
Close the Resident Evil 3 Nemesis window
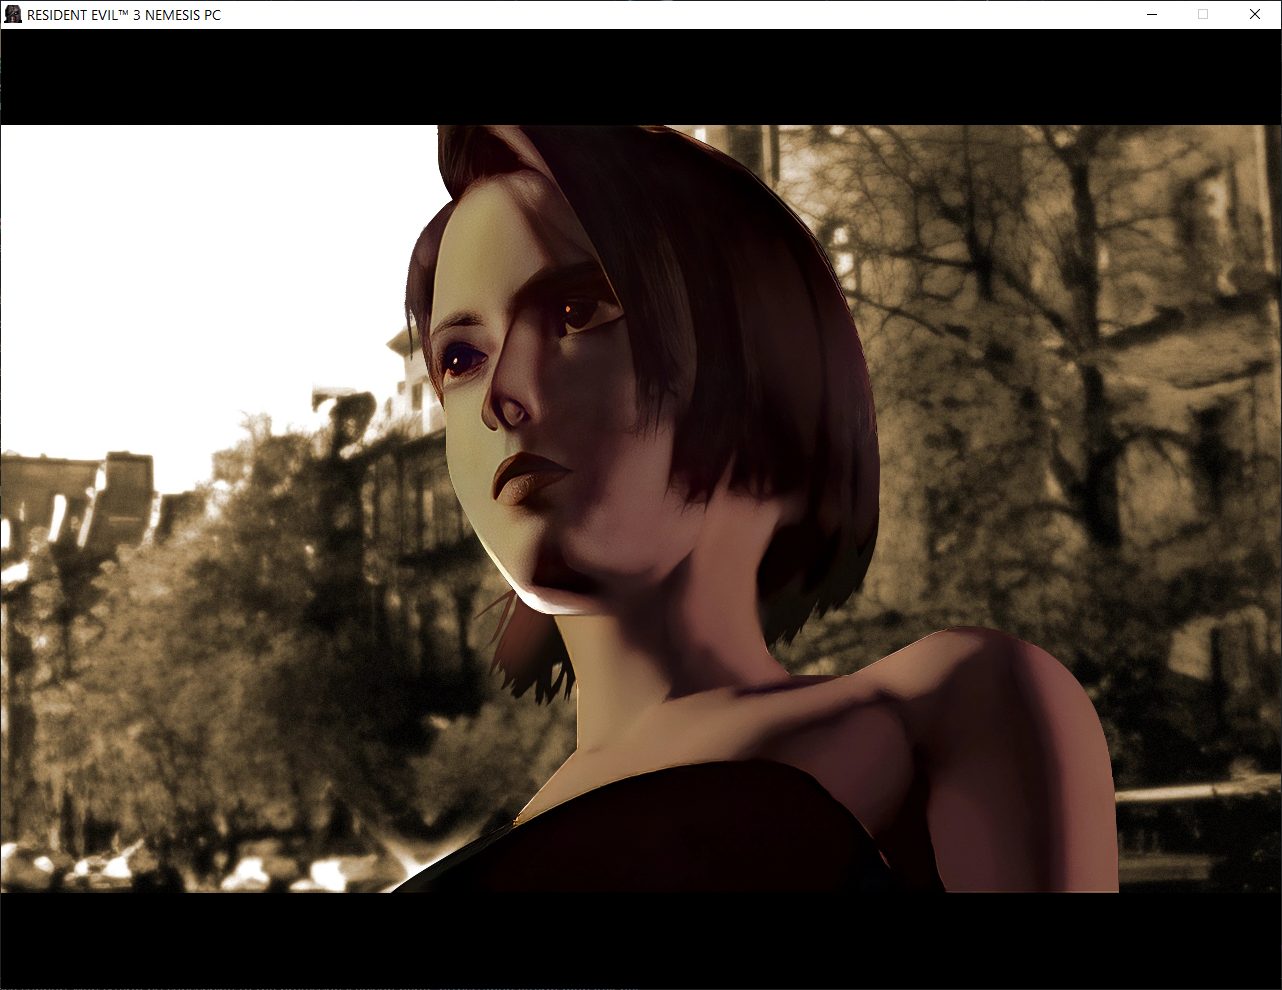tap(1255, 14)
